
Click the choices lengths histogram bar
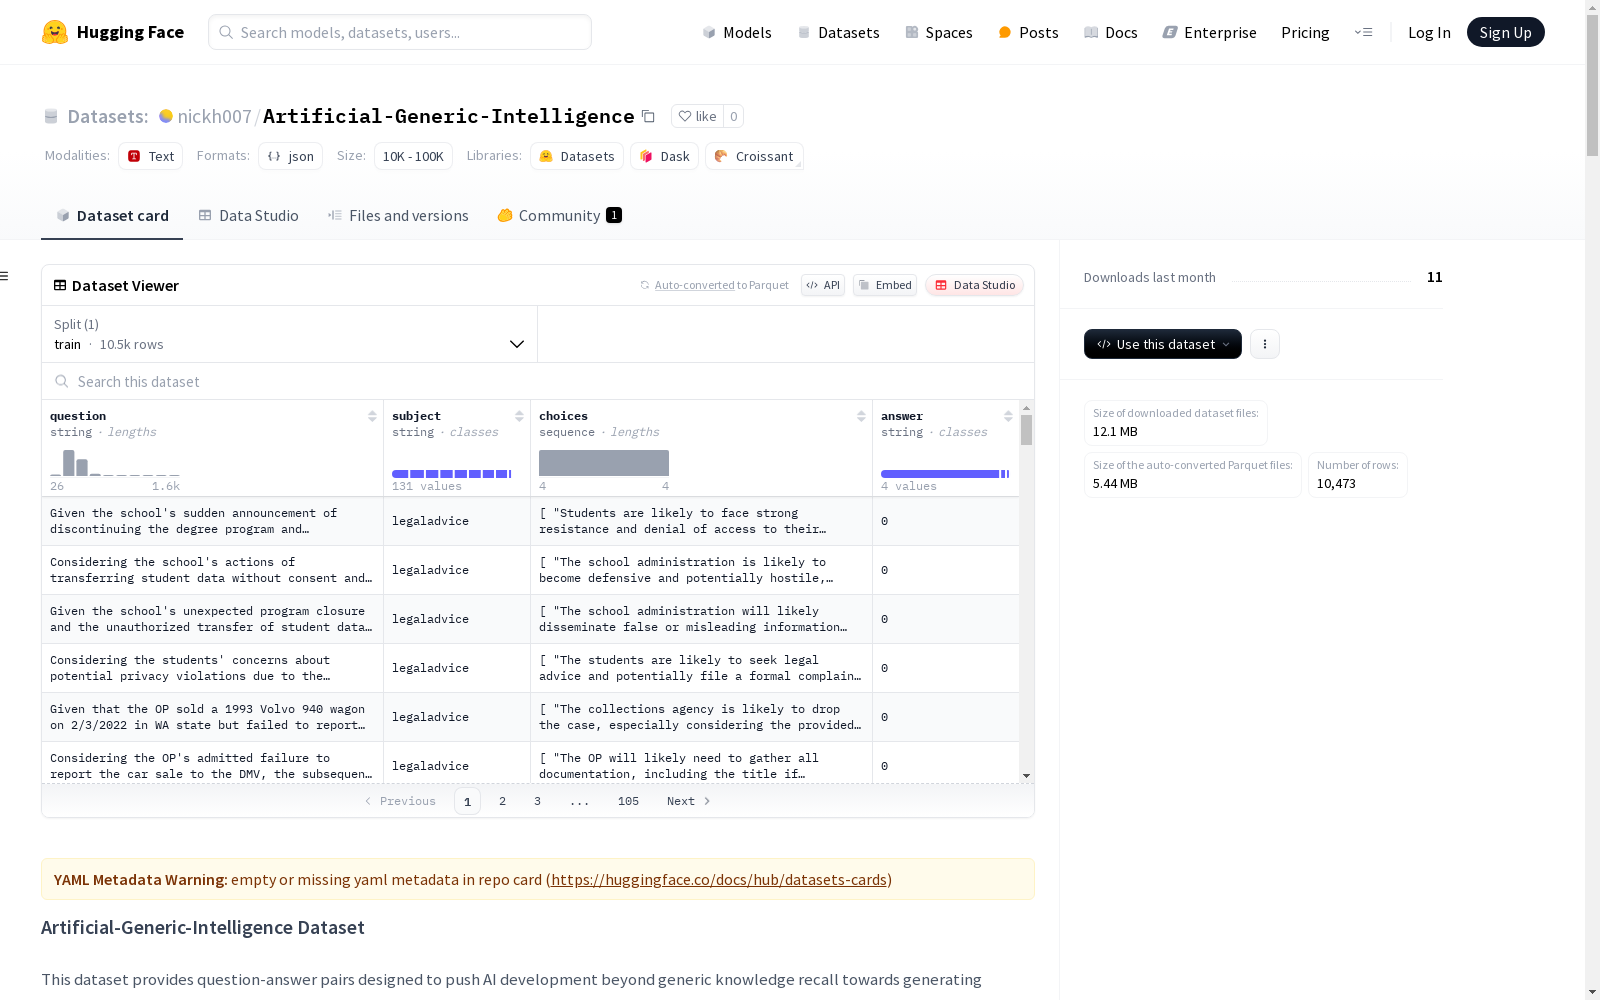coord(604,463)
